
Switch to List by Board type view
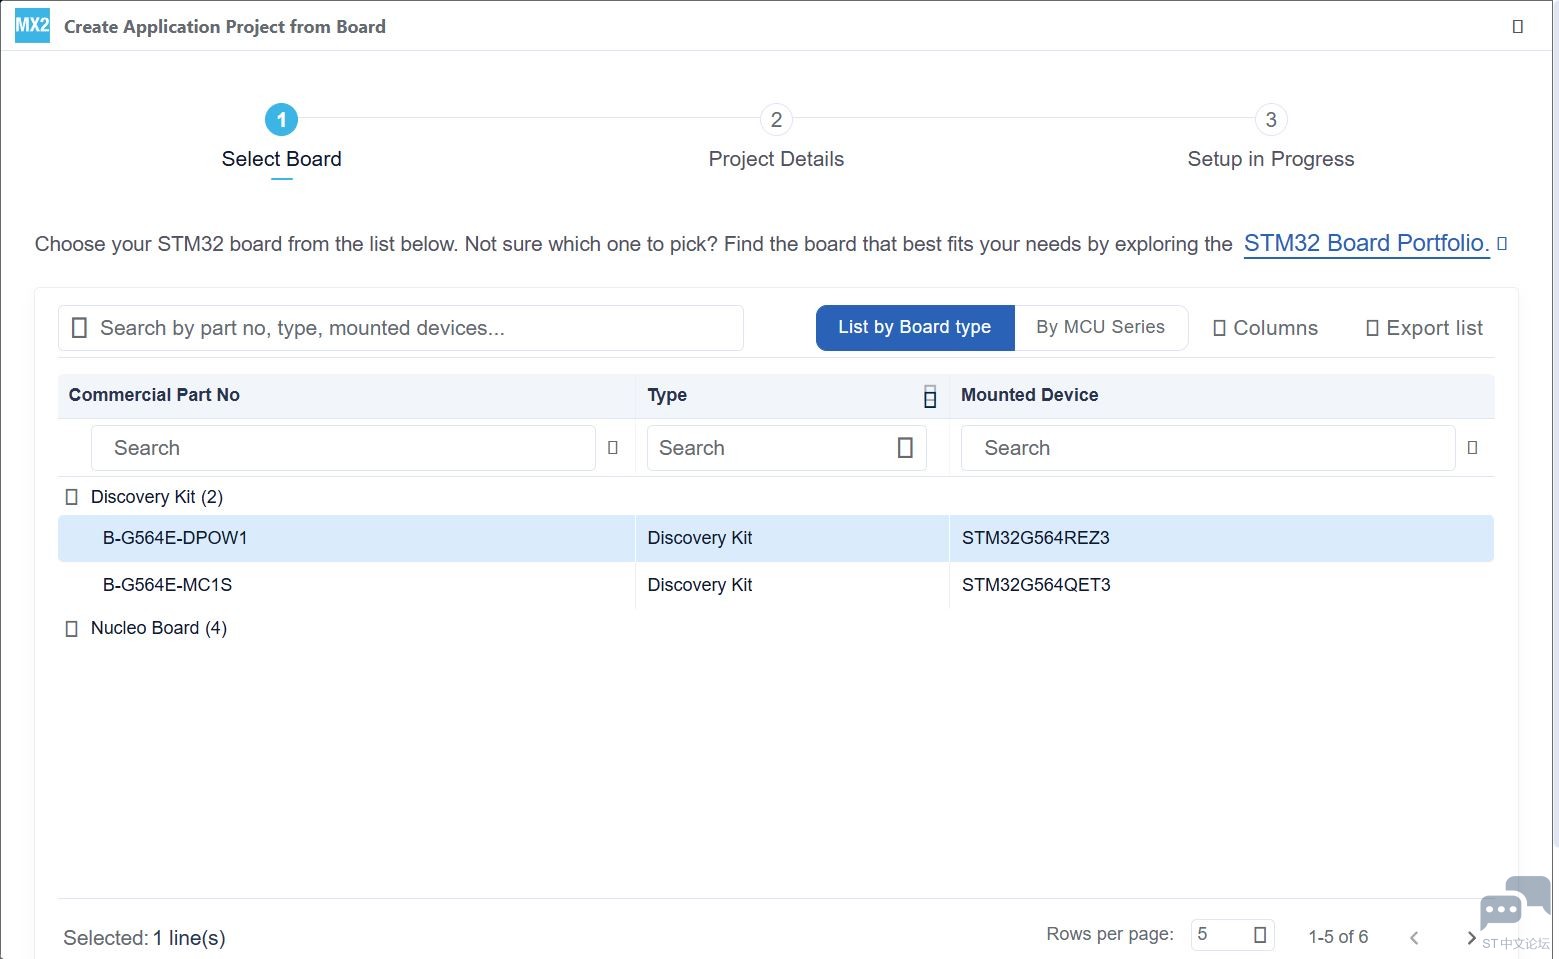[x=915, y=328]
